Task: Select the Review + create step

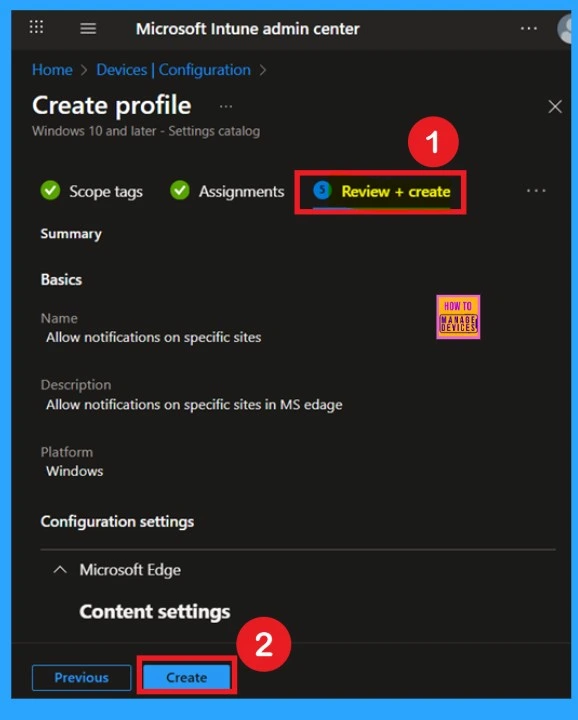Action: tap(381, 191)
